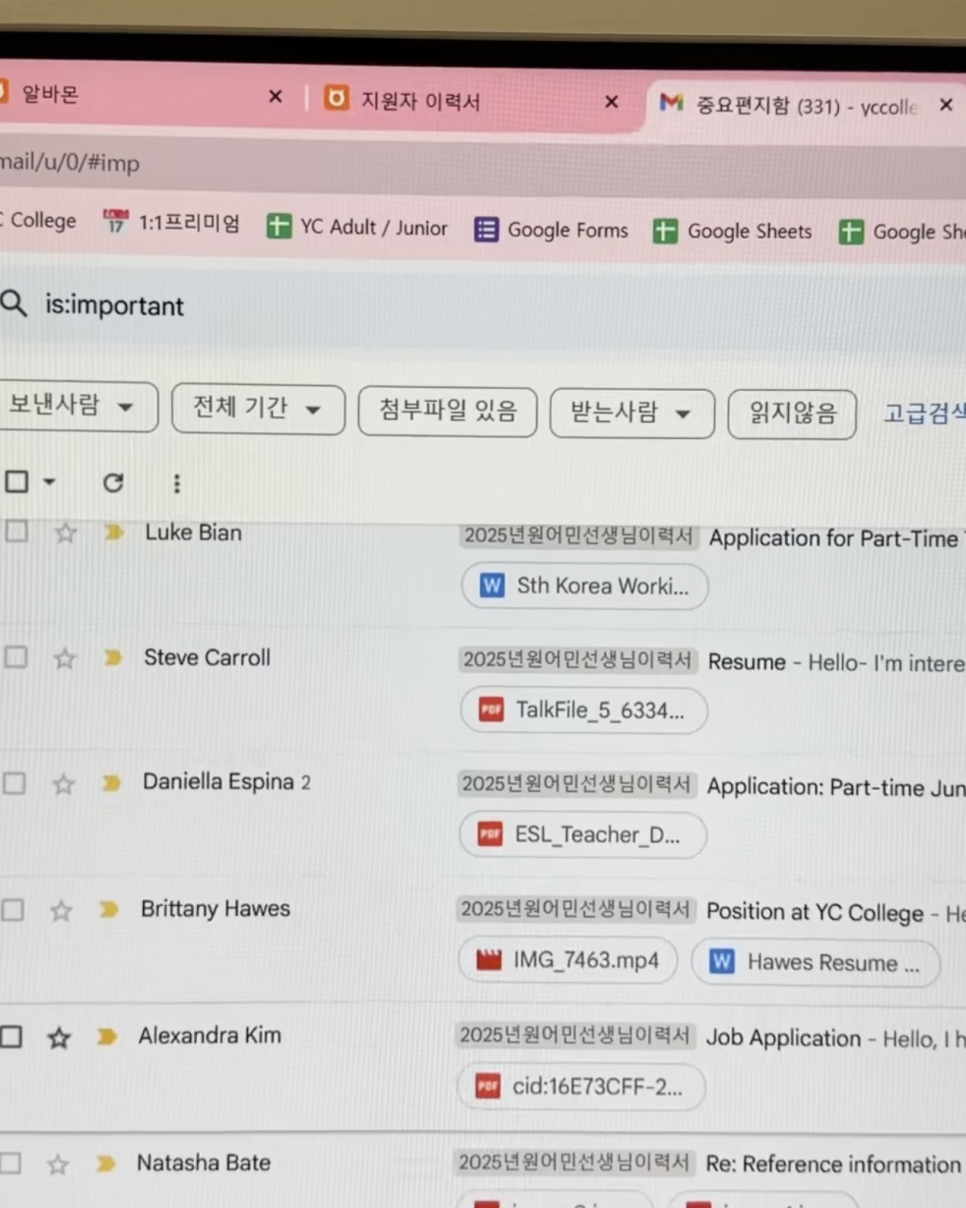Select the Natasha Bate email checkbox

tap(10, 1163)
